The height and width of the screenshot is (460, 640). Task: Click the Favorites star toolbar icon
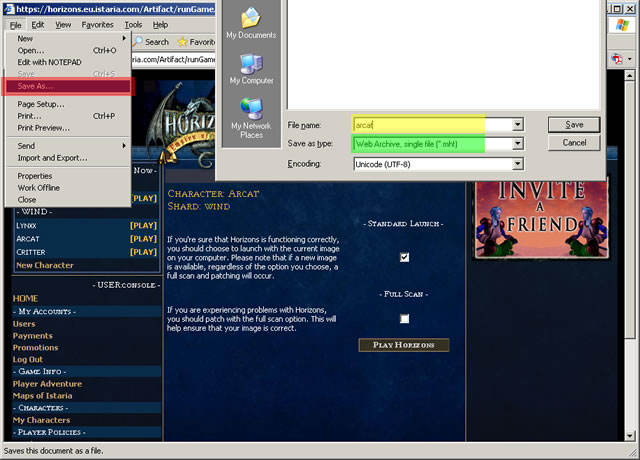tap(184, 42)
